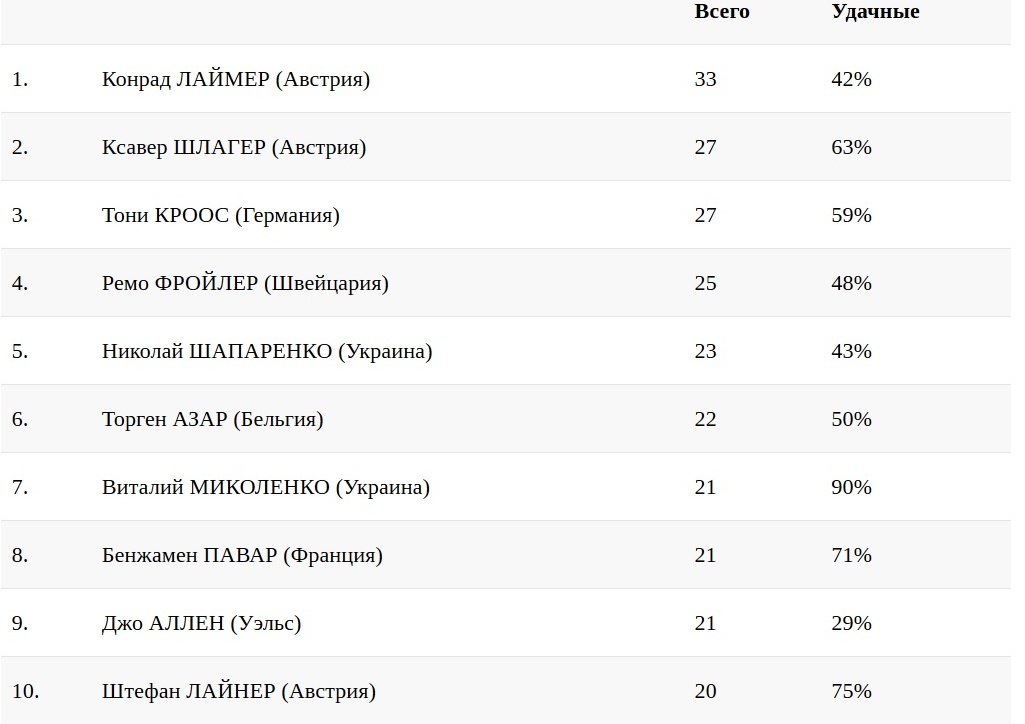Click the 90% success value

(851, 487)
